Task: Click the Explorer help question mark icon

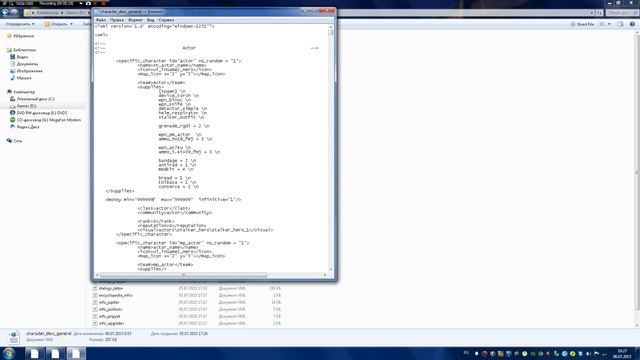Action: tap(632, 24)
